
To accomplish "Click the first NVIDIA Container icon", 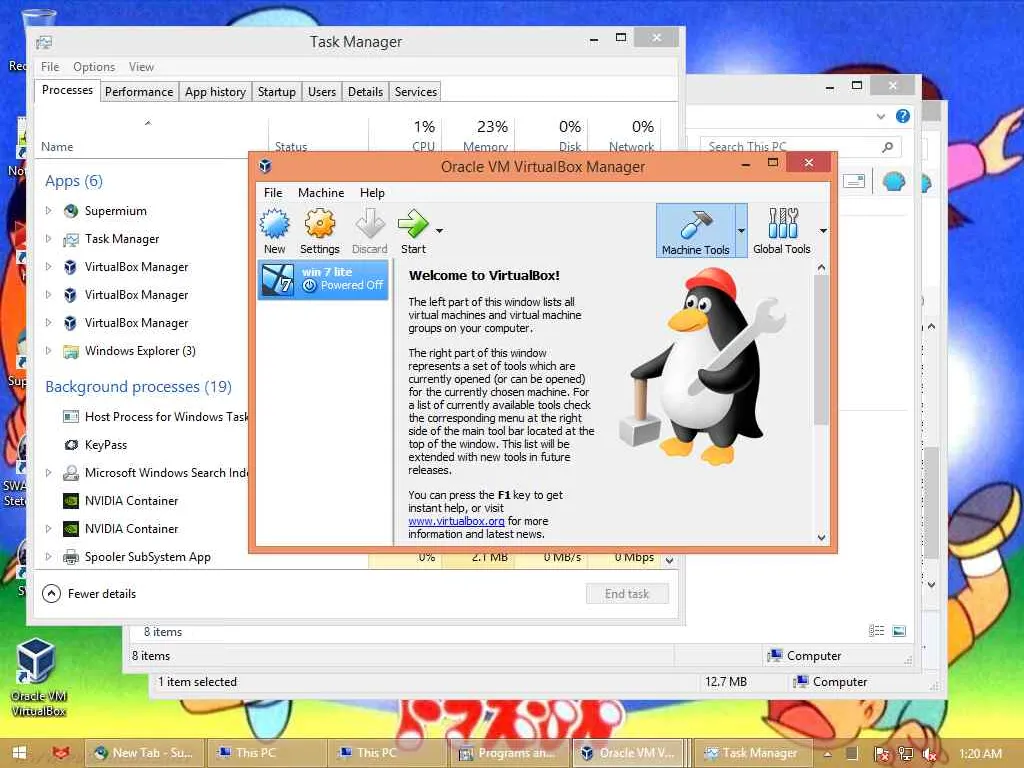I will [71, 501].
